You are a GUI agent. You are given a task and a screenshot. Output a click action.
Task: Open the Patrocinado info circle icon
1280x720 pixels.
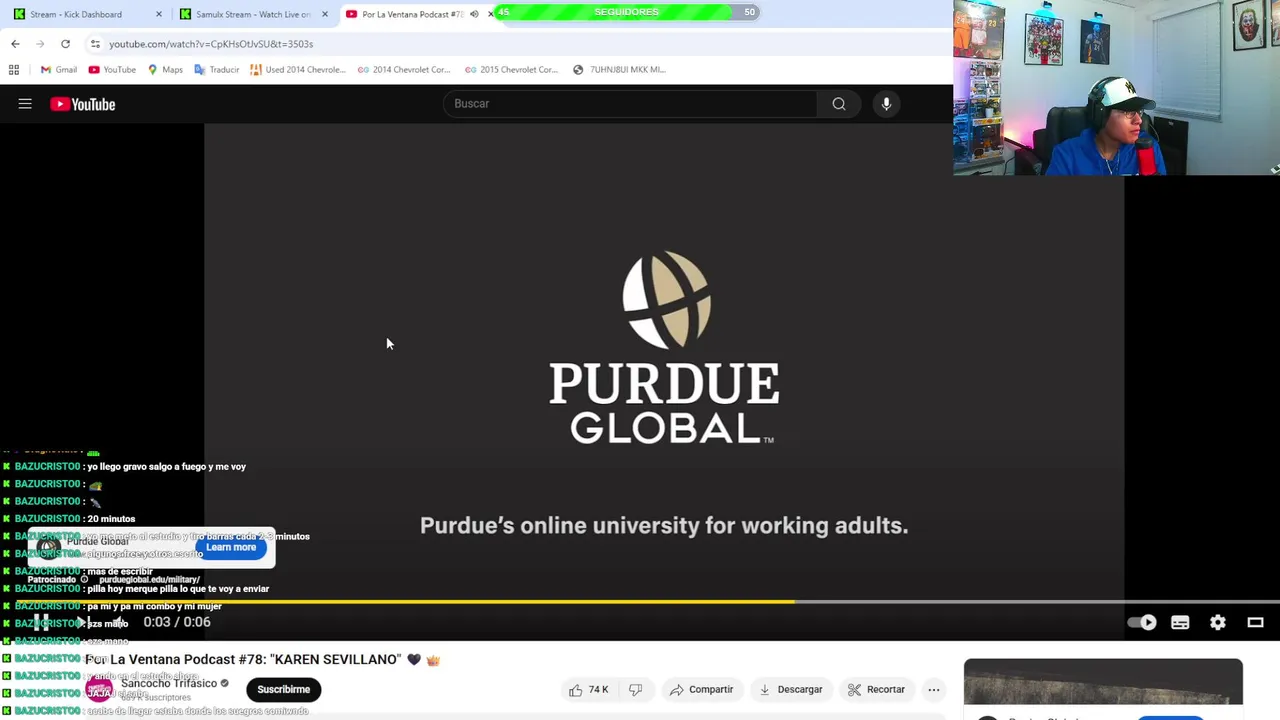pyautogui.click(x=84, y=579)
